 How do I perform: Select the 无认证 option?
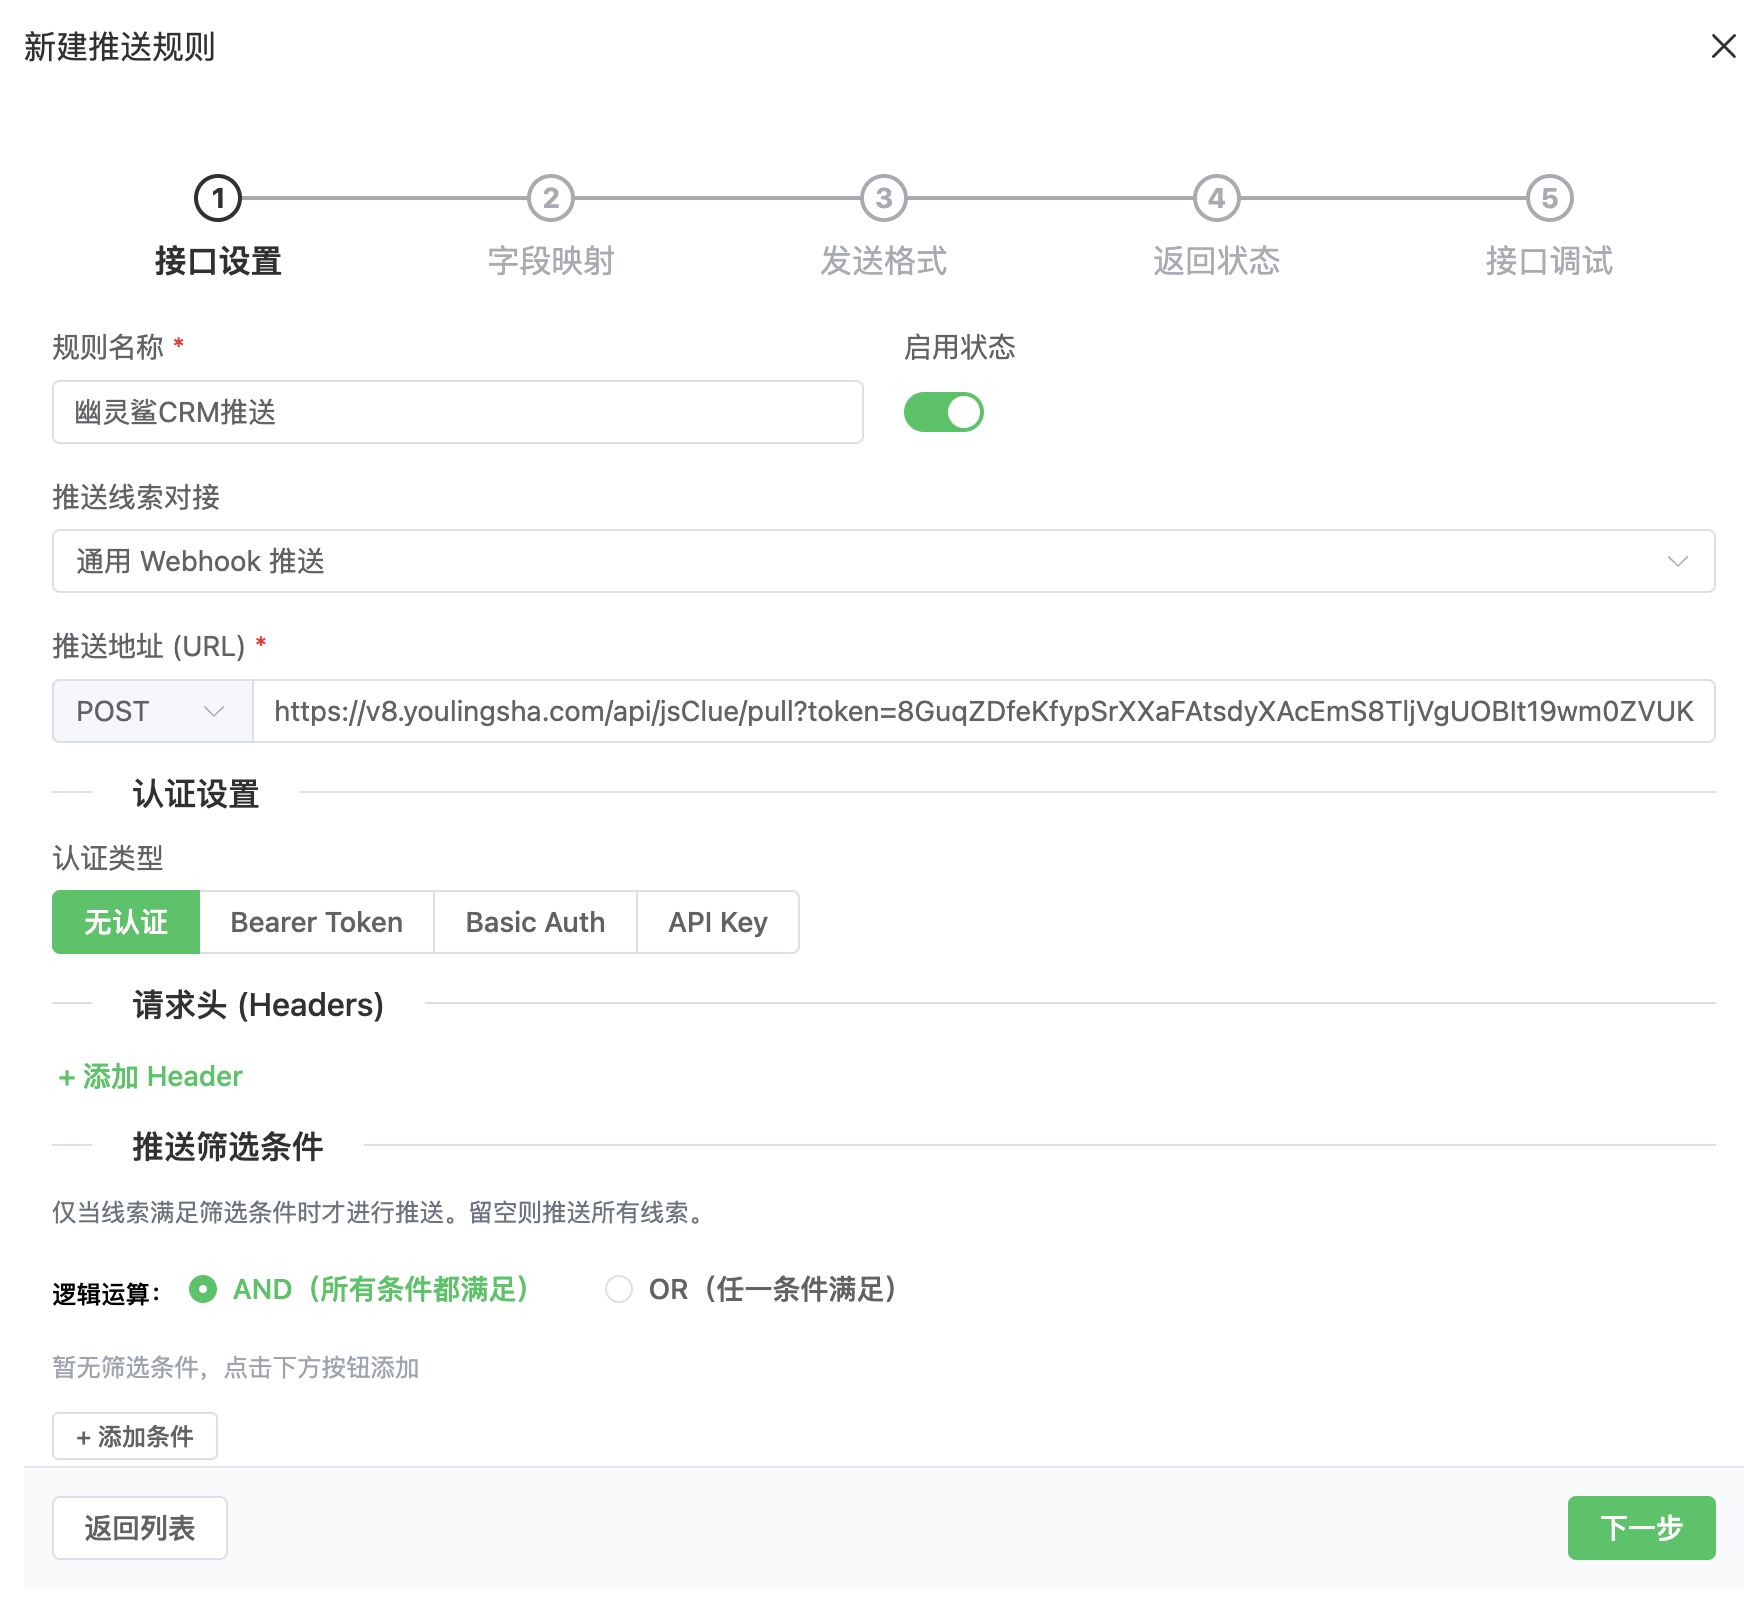126,922
